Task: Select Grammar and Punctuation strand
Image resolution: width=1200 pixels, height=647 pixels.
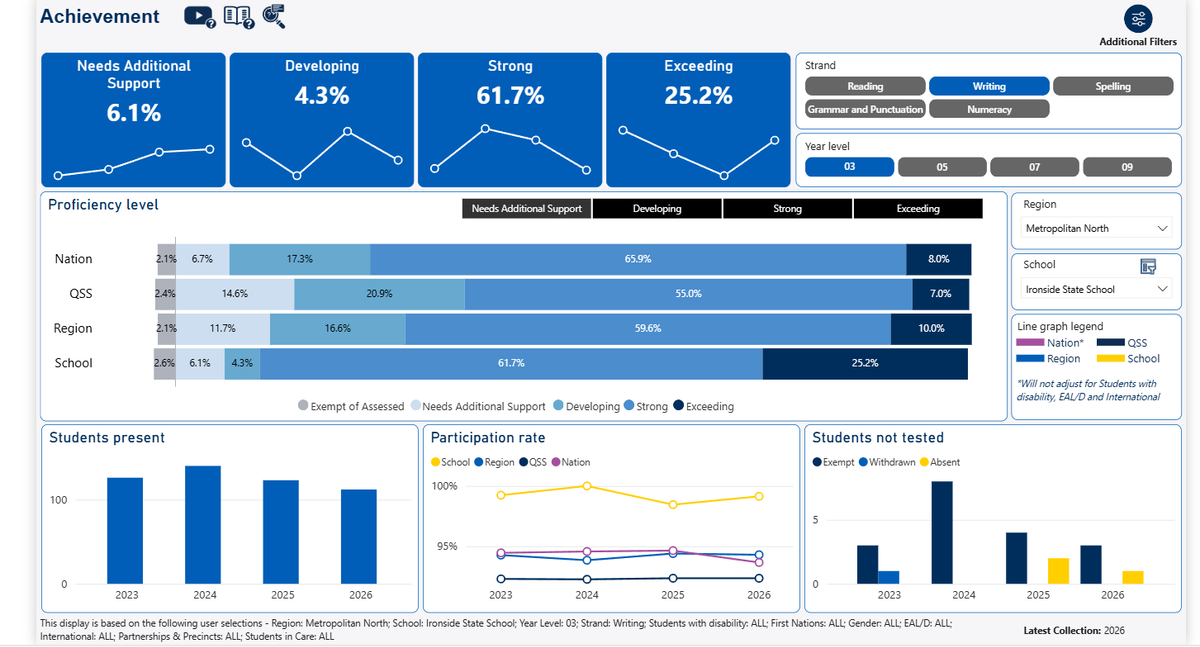Action: click(x=866, y=109)
